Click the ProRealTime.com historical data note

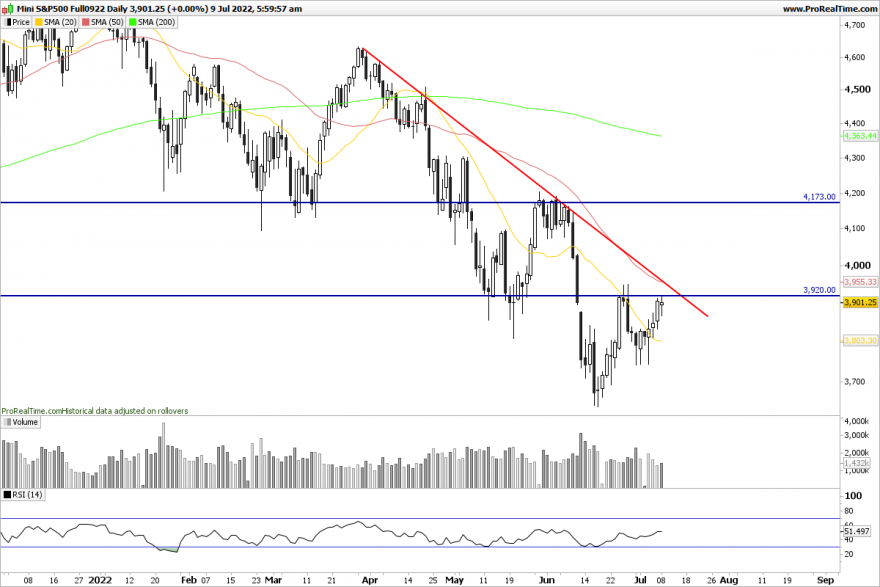pos(95,411)
